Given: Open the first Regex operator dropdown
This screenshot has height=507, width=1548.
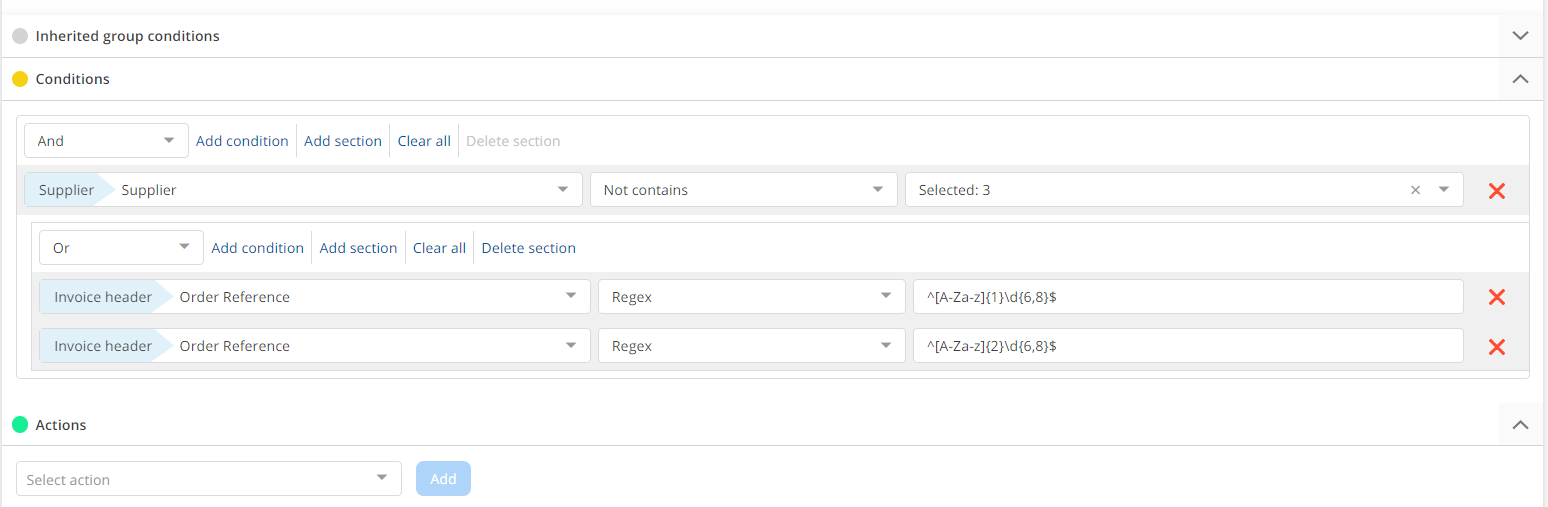Looking at the screenshot, I should click(x=751, y=297).
